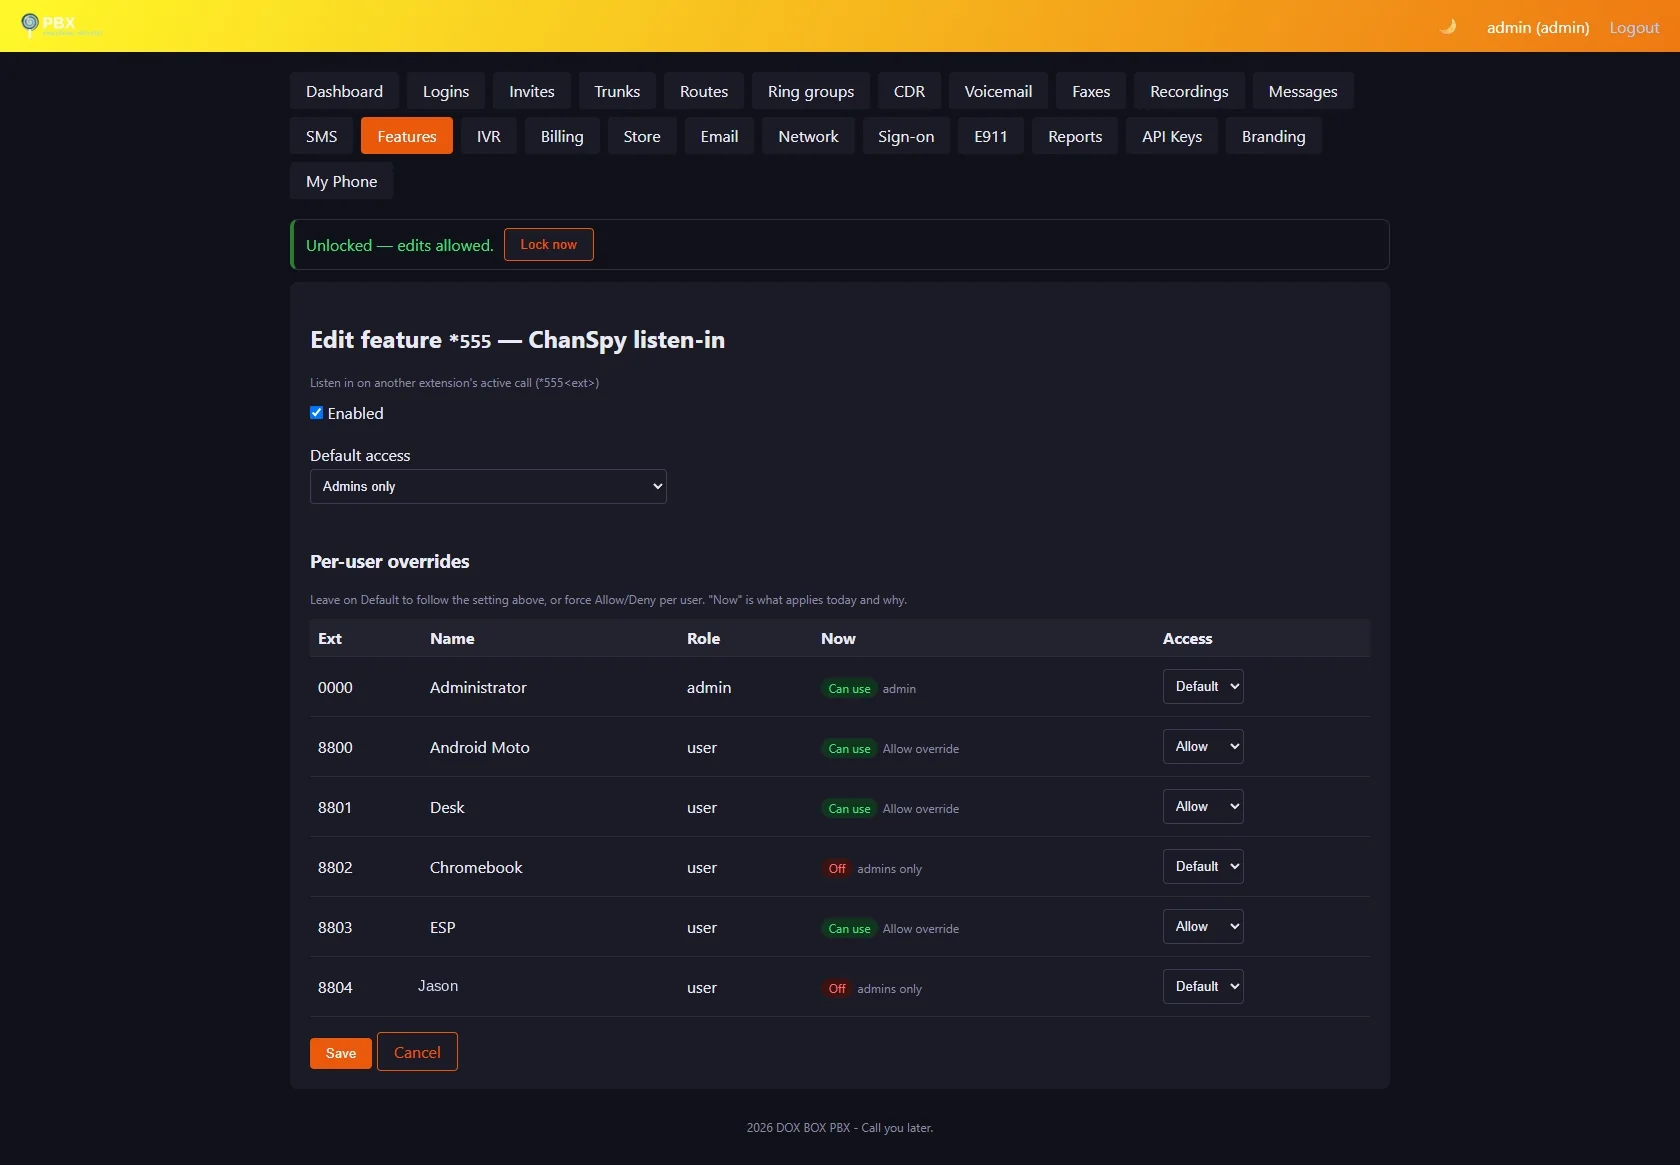The height and width of the screenshot is (1165, 1680).
Task: Open the Default access dropdown
Action: click(x=488, y=487)
